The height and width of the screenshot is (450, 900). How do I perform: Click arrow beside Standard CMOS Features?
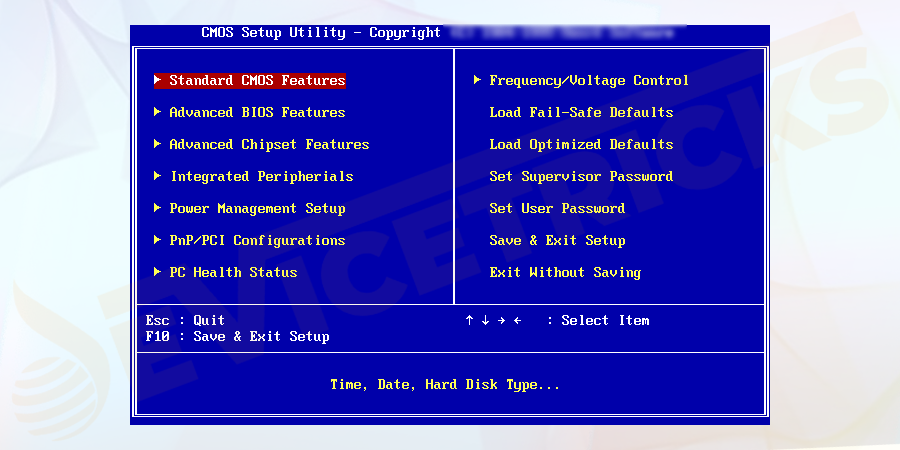[x=158, y=80]
